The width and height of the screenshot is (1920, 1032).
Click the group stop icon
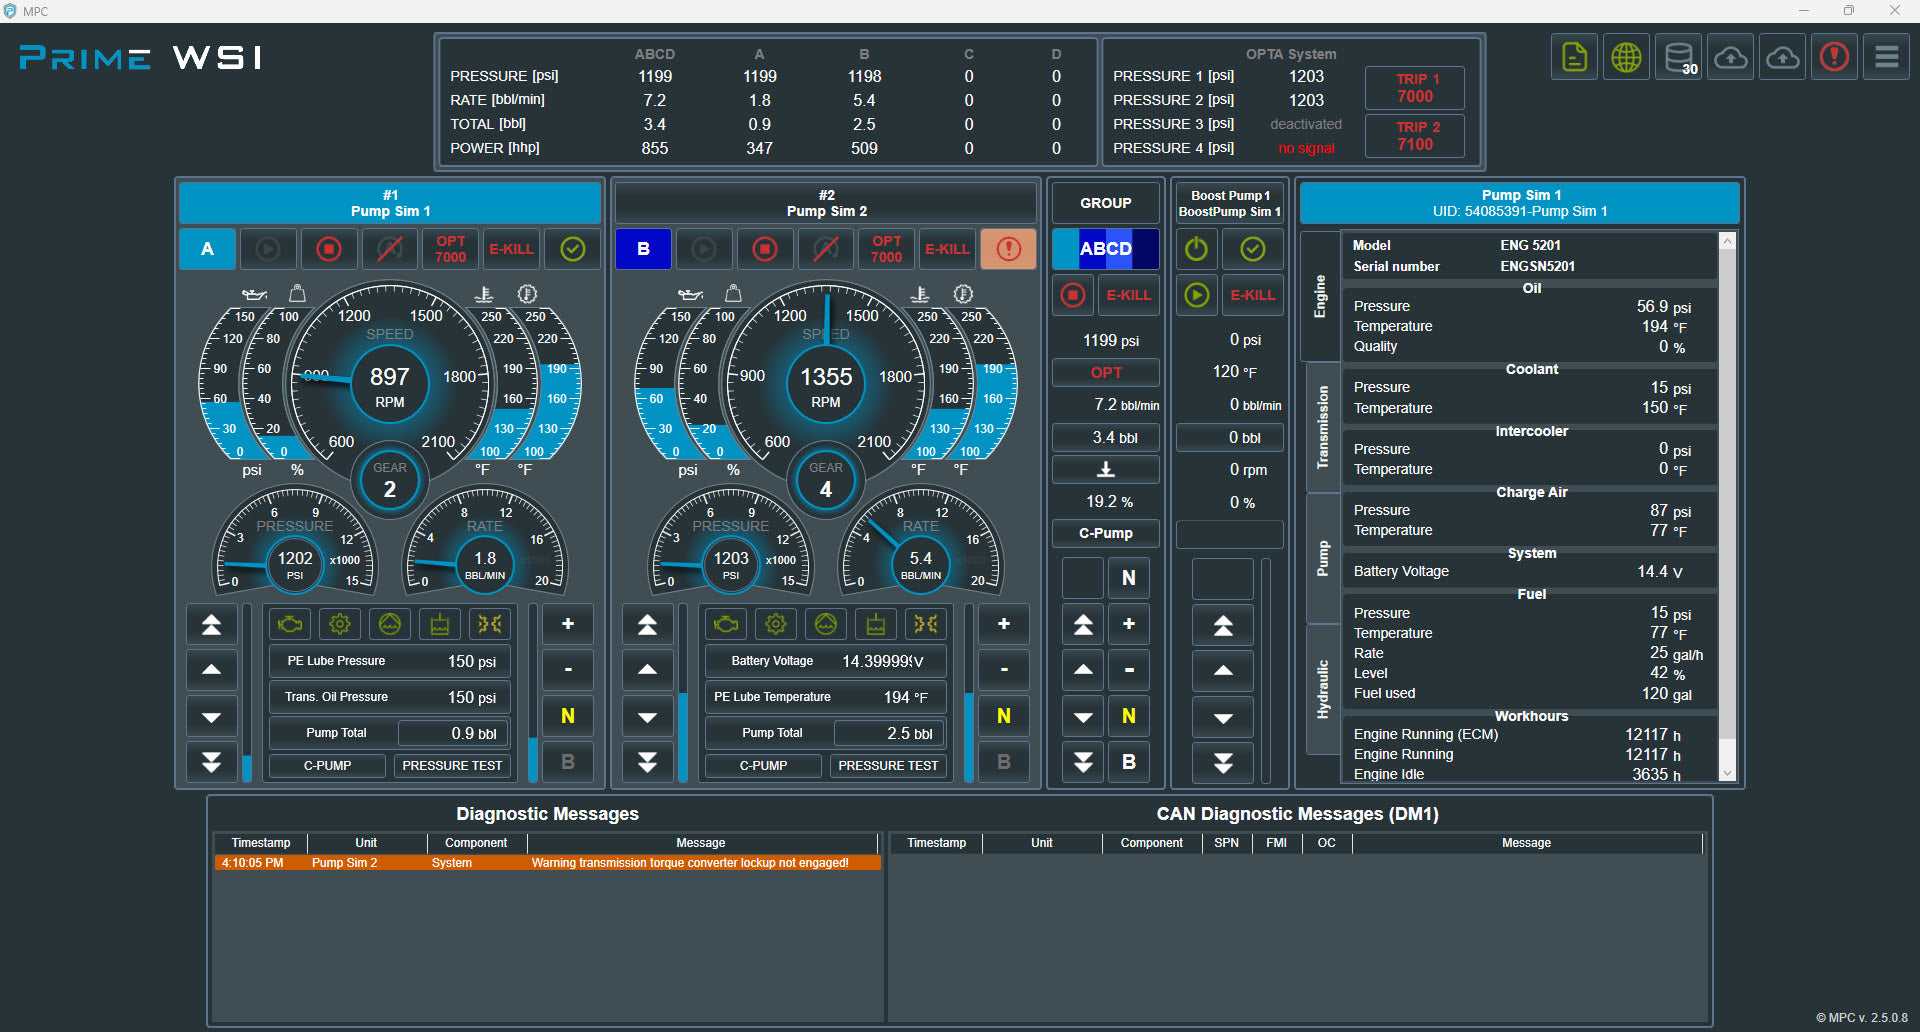1073,295
